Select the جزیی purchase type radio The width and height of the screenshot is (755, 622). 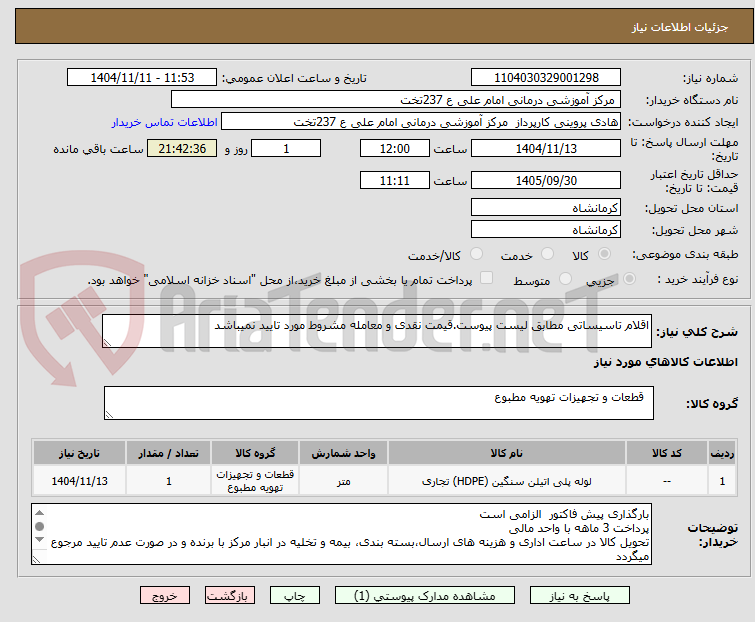tap(629, 279)
